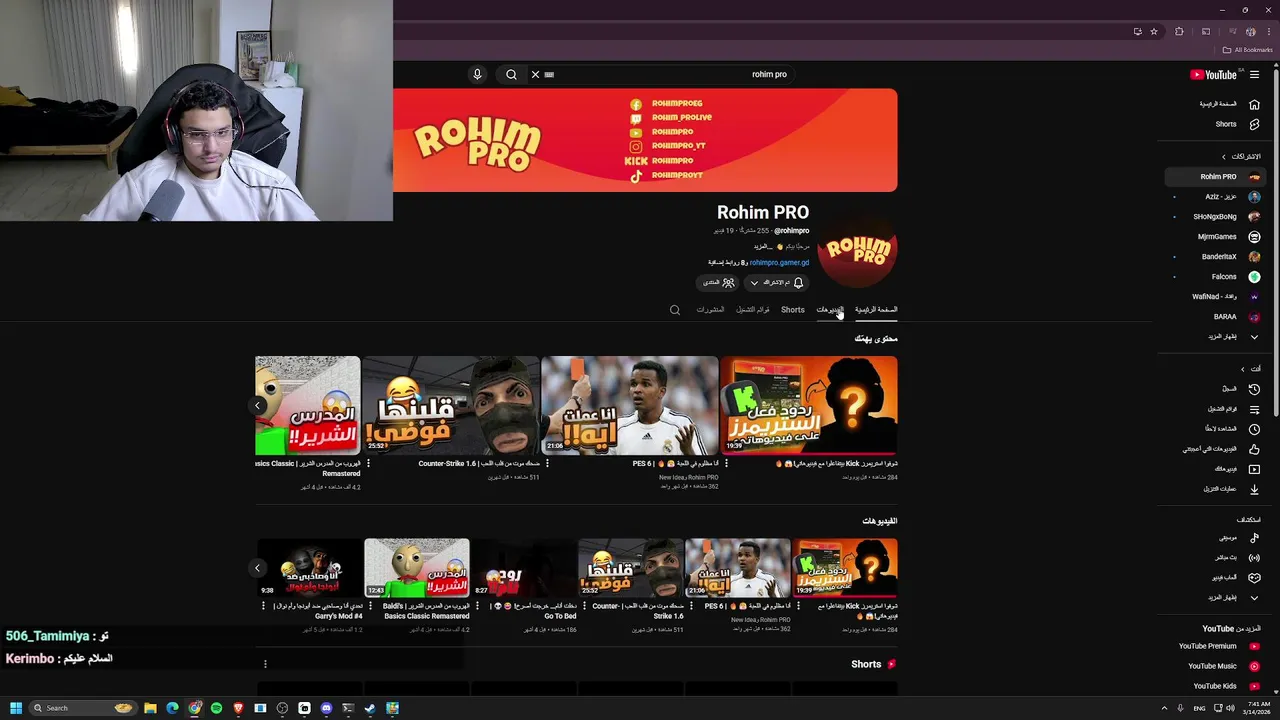Screen dimensions: 1280x720
Task: Open YouTube Music link
Action: pos(1214,666)
